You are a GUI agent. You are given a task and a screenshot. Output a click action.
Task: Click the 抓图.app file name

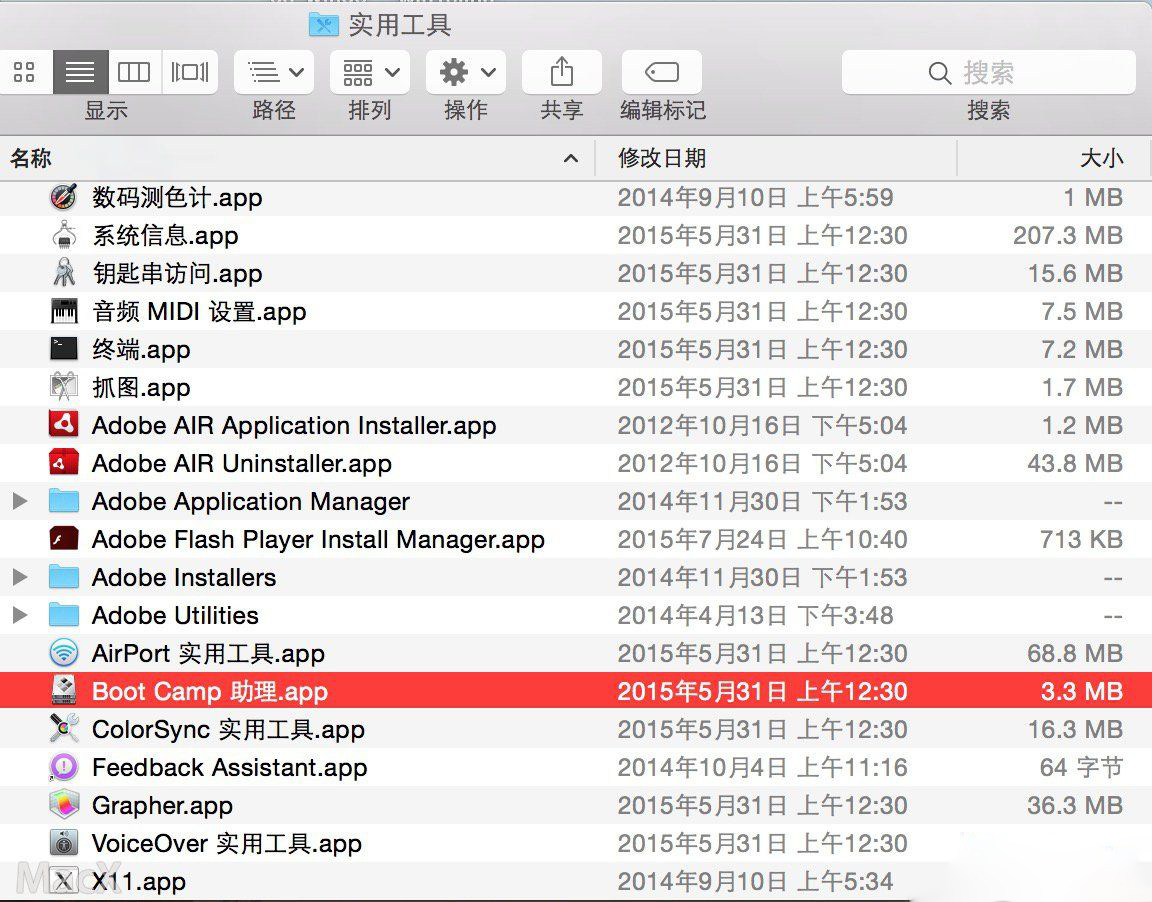pos(141,388)
